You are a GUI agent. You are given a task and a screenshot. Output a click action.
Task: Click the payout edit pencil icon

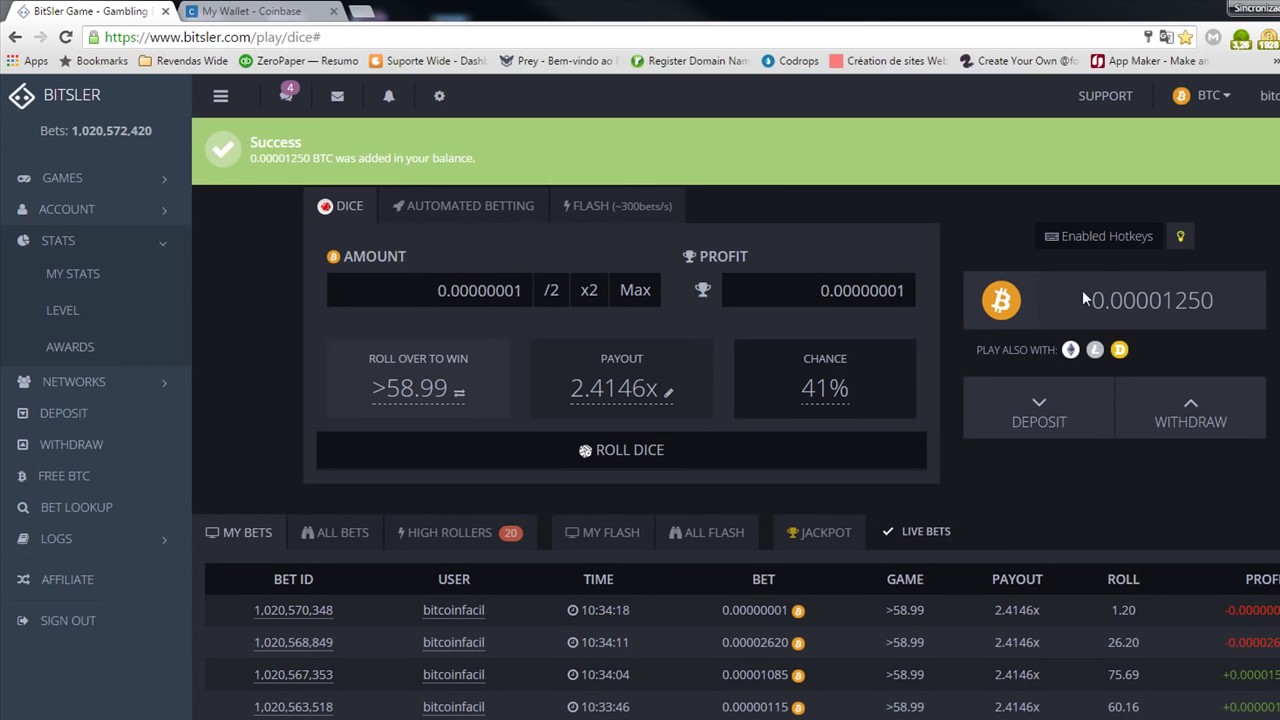pyautogui.click(x=668, y=392)
